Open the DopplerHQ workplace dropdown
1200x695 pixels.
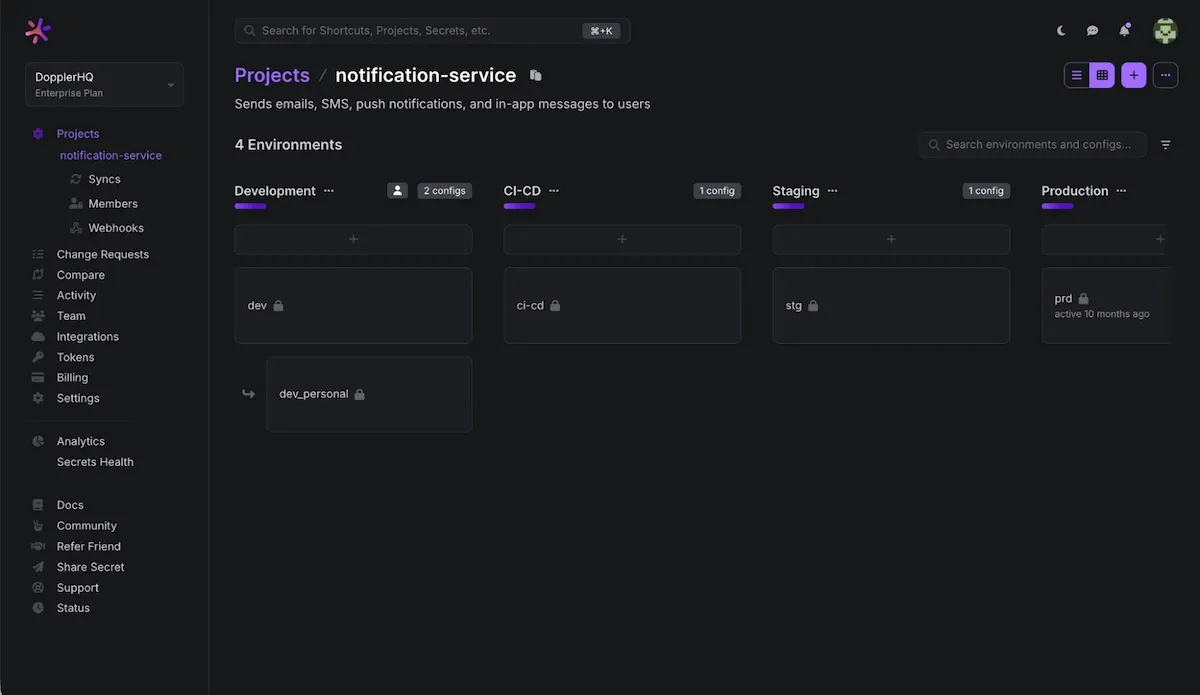(x=104, y=85)
